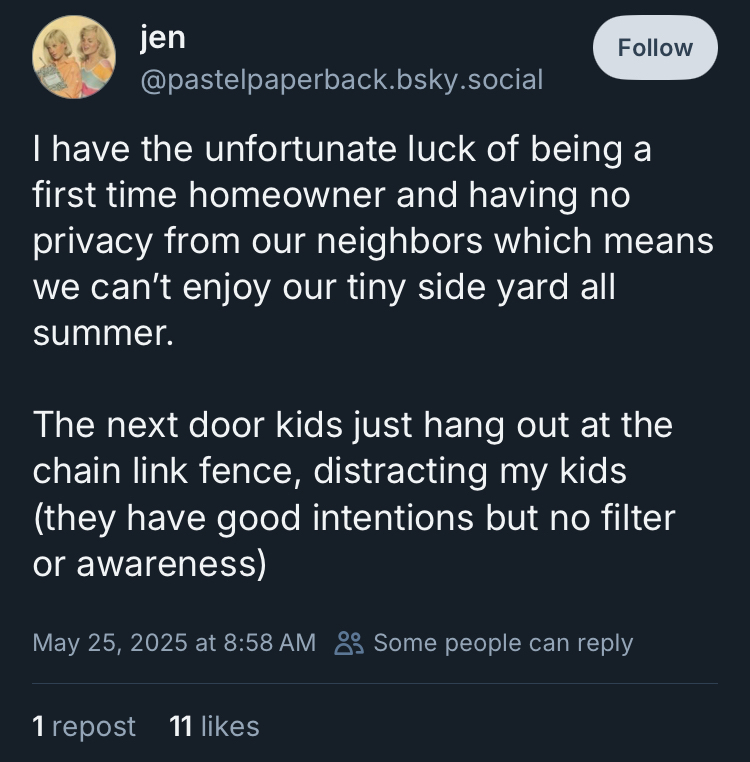Open the @pastelpaperback.bsky.social handle link
750x762 pixels.
[341, 78]
